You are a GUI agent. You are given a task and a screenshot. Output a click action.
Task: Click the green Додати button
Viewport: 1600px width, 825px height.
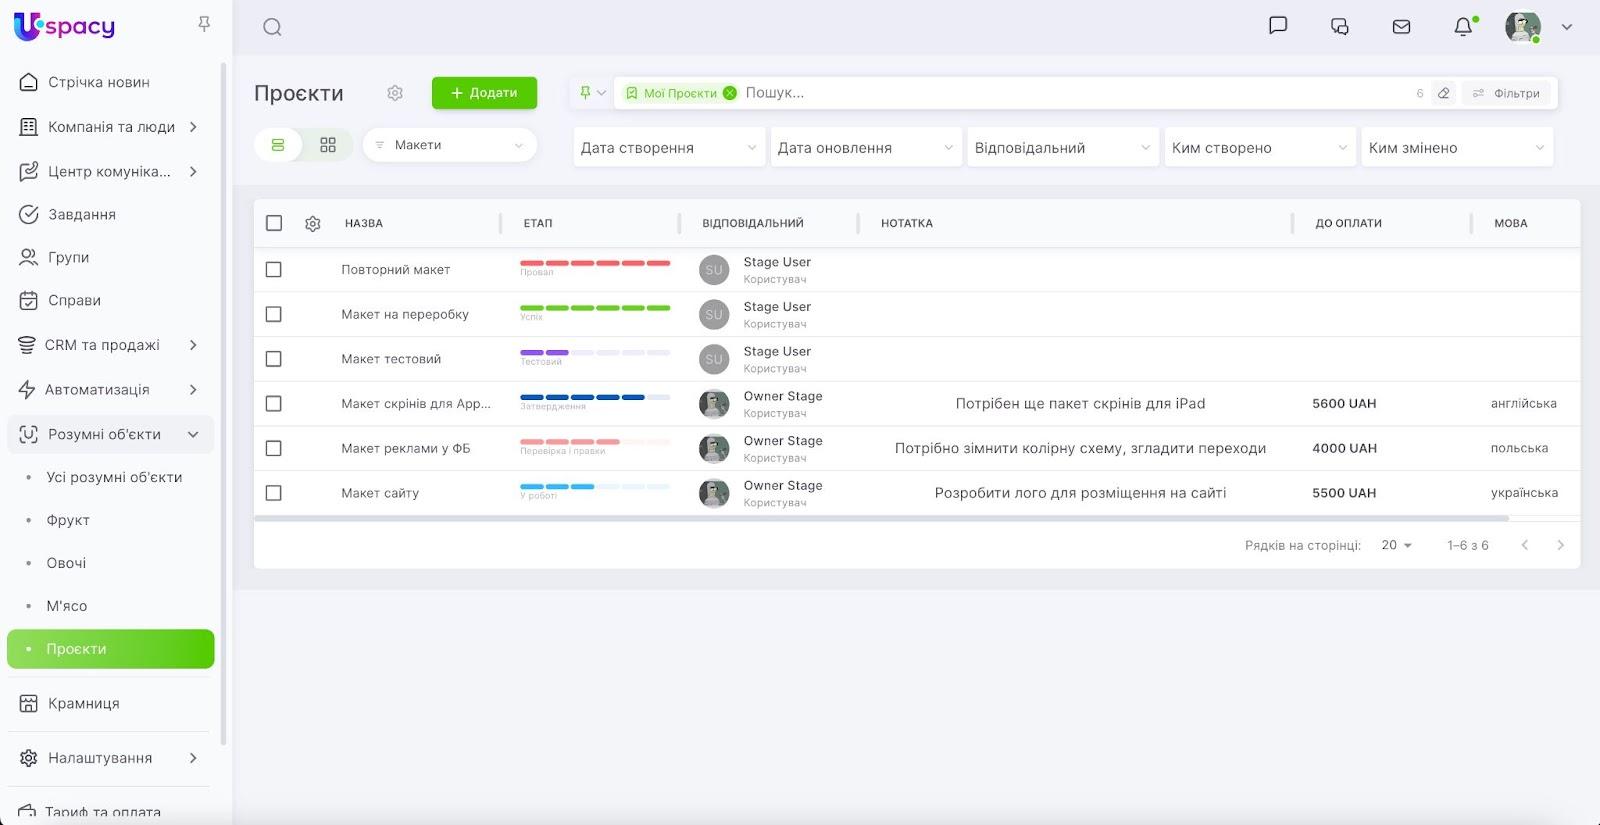[484, 93]
